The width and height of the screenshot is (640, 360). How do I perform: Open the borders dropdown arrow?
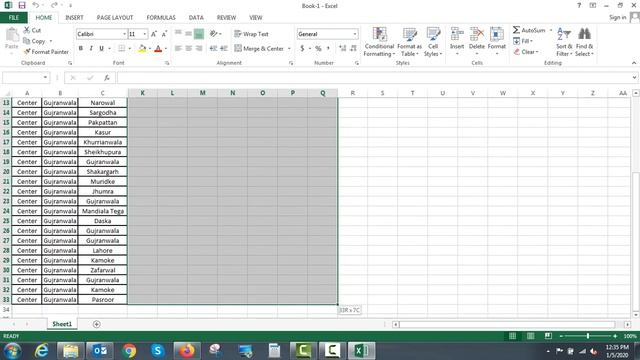129,49
